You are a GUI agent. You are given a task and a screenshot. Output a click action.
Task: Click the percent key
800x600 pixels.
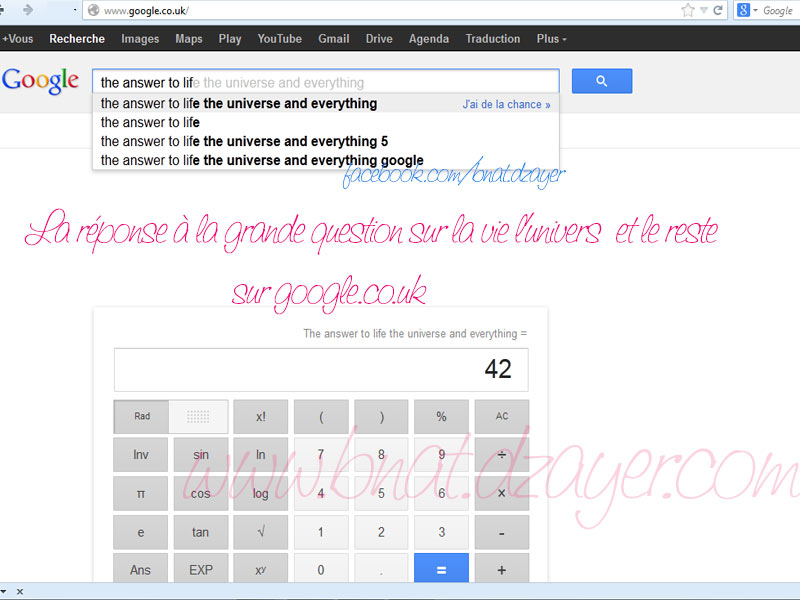[x=441, y=416]
